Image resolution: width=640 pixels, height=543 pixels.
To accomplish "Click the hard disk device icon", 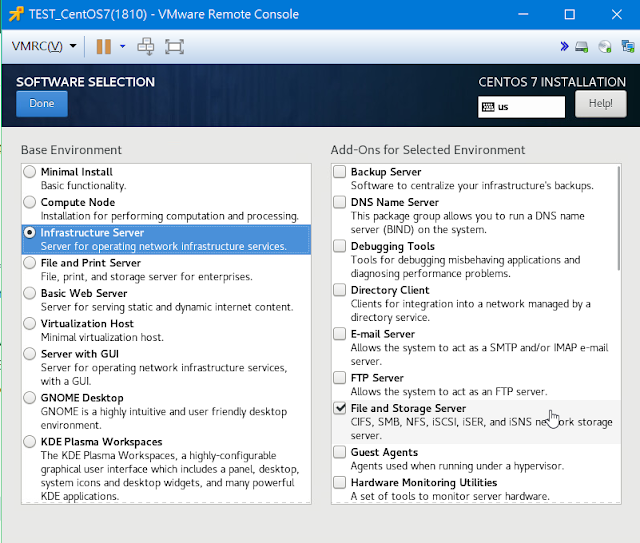I will click(582, 47).
